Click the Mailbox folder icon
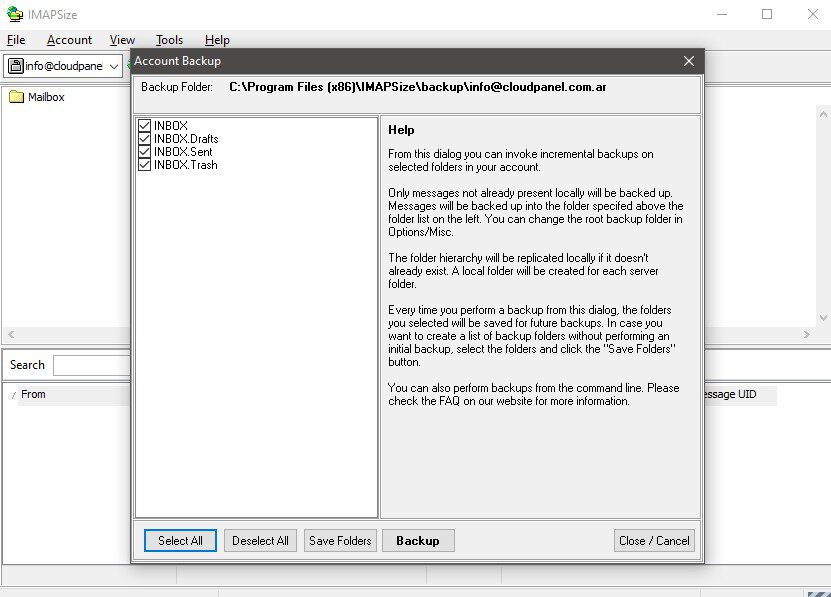This screenshot has width=831, height=597. 16,97
